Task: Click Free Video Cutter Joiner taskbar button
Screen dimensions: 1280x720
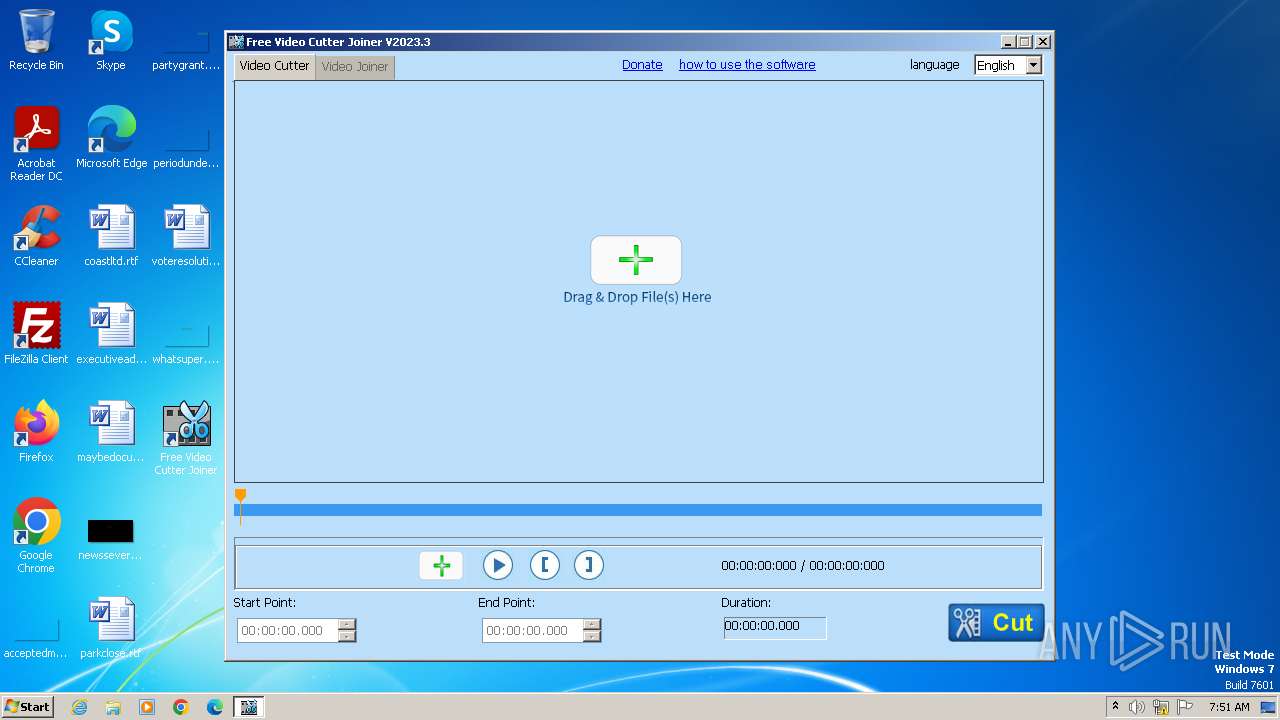Action: [x=248, y=707]
